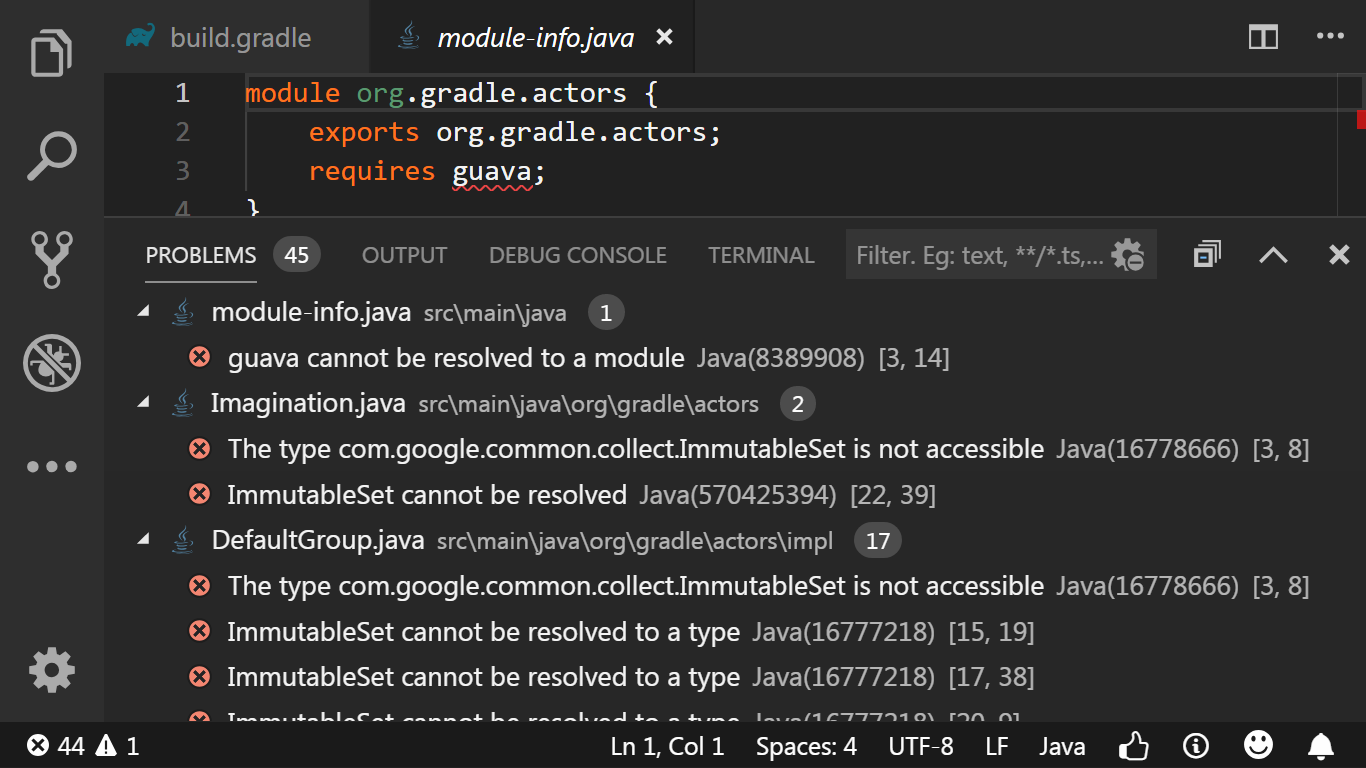Select the Source Control icon
This screenshot has height=768, width=1366.
pos(49,259)
